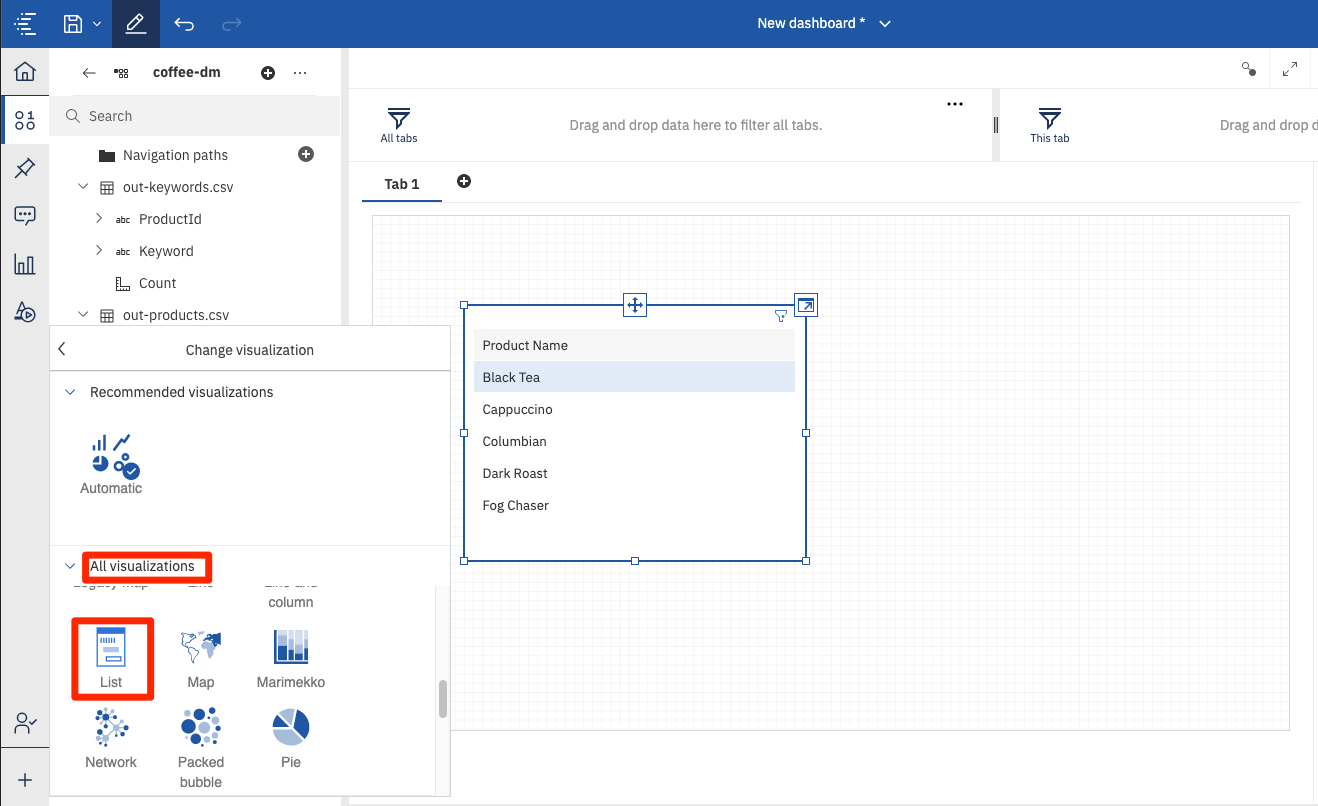This screenshot has height=806, width=1318.
Task: Click the Save disk icon
Action: pyautogui.click(x=72, y=23)
